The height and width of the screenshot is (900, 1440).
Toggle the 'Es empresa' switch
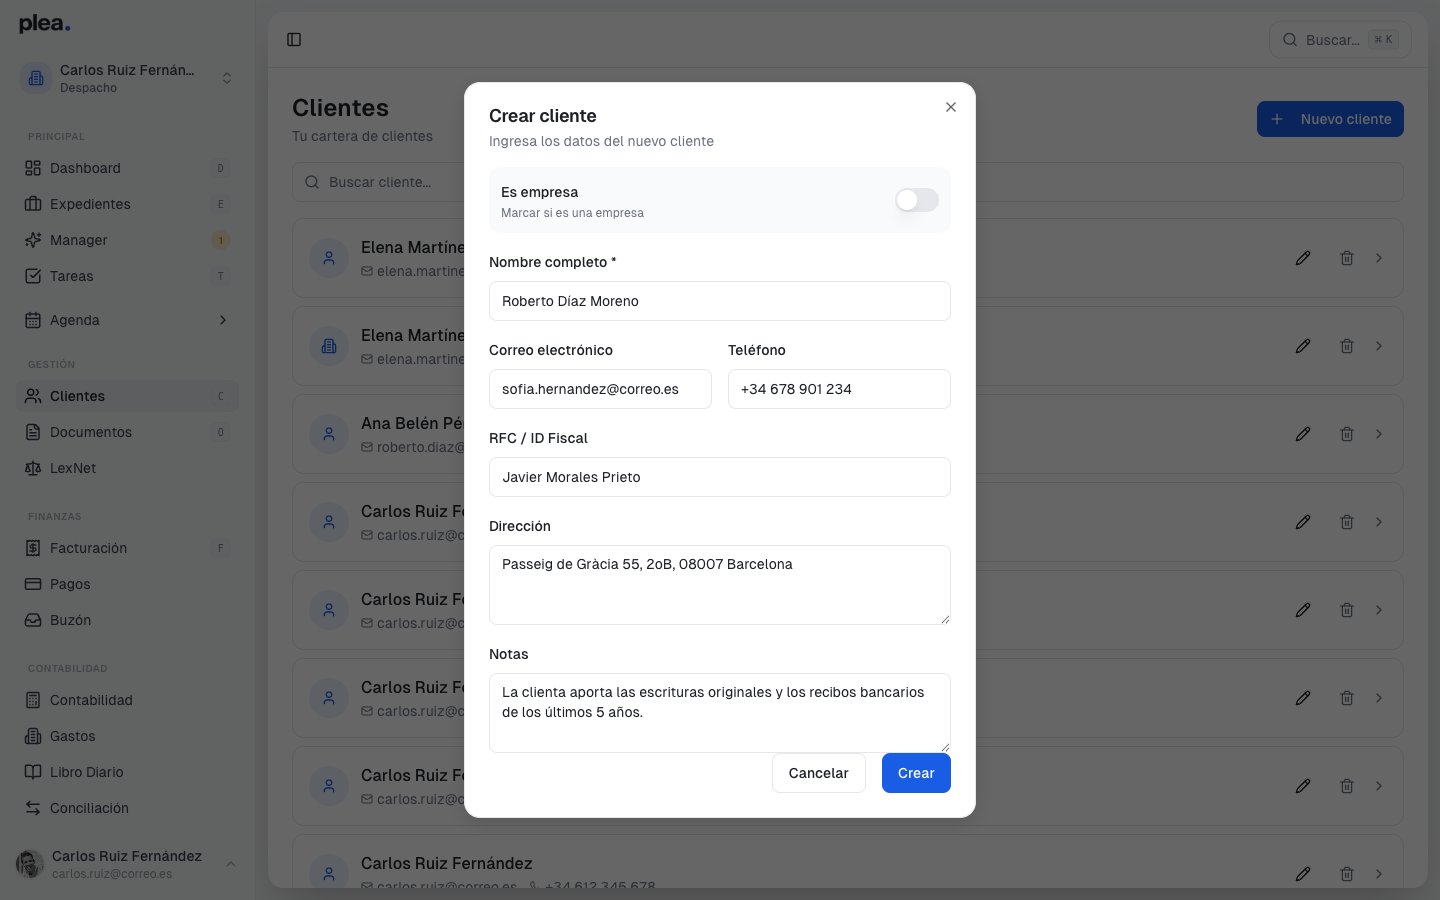pos(916,200)
